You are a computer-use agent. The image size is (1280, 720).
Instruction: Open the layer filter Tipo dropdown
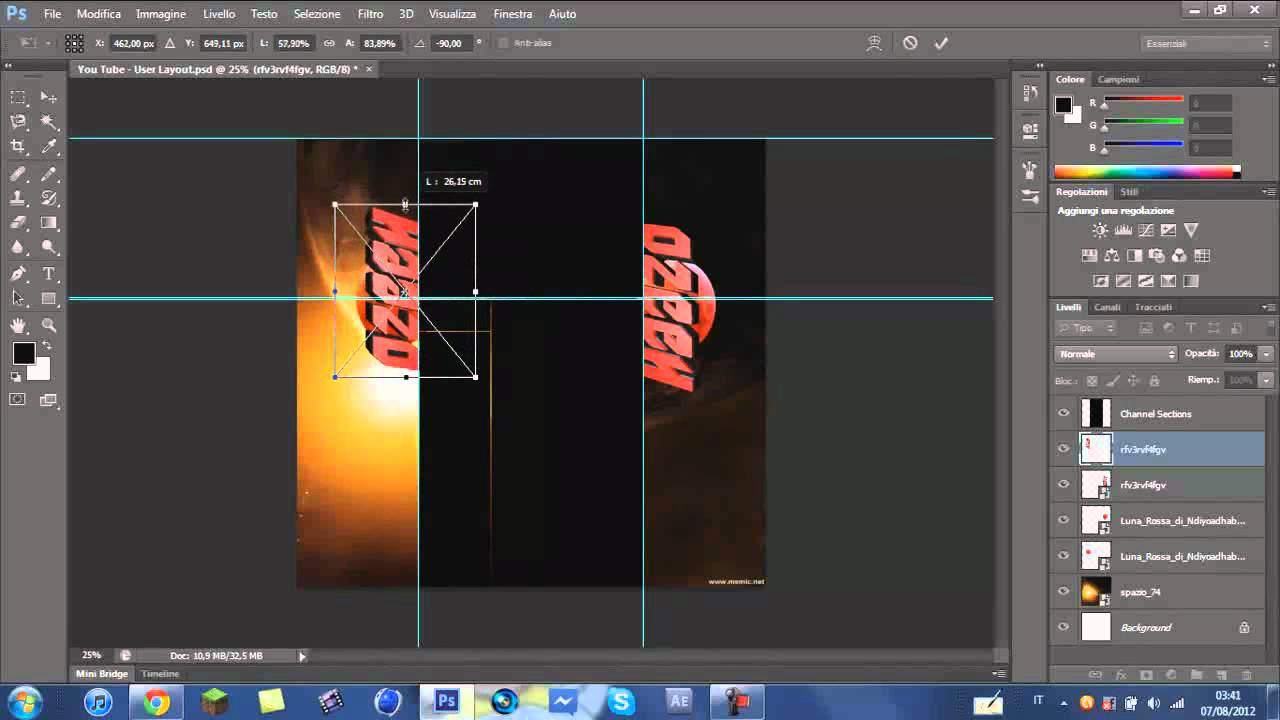click(1087, 328)
